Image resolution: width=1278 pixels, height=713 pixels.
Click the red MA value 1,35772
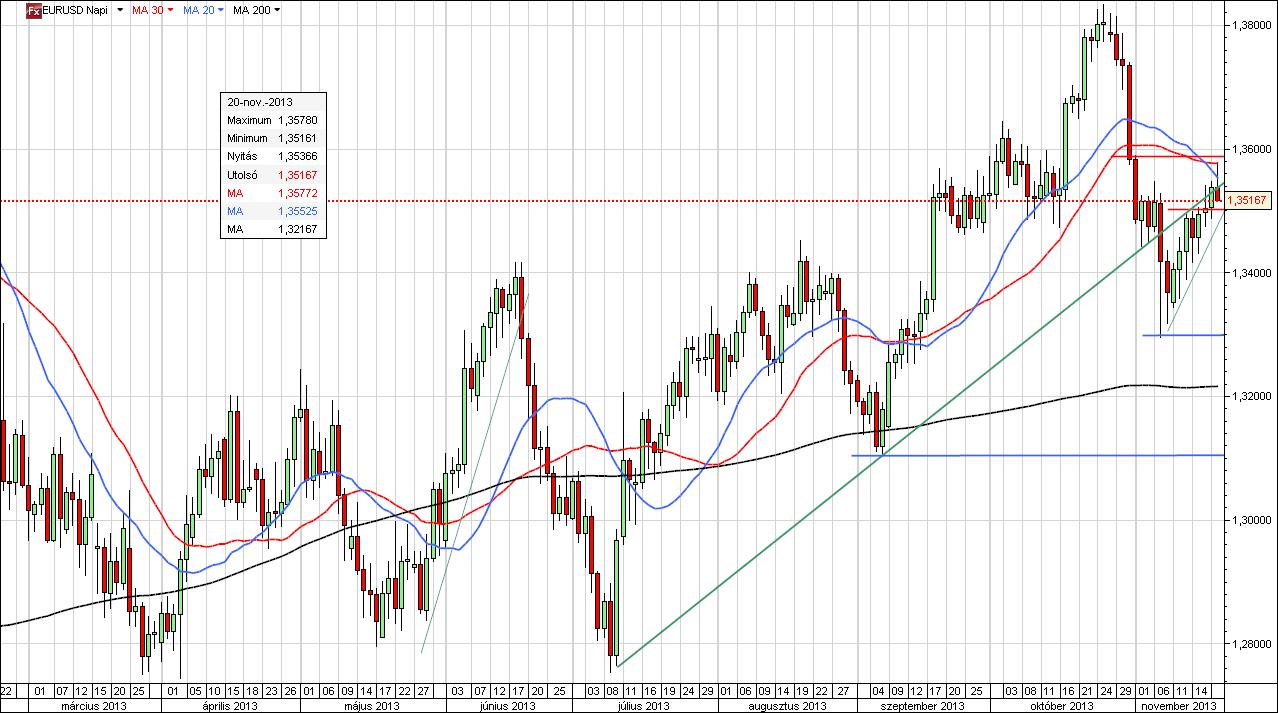[x=298, y=192]
